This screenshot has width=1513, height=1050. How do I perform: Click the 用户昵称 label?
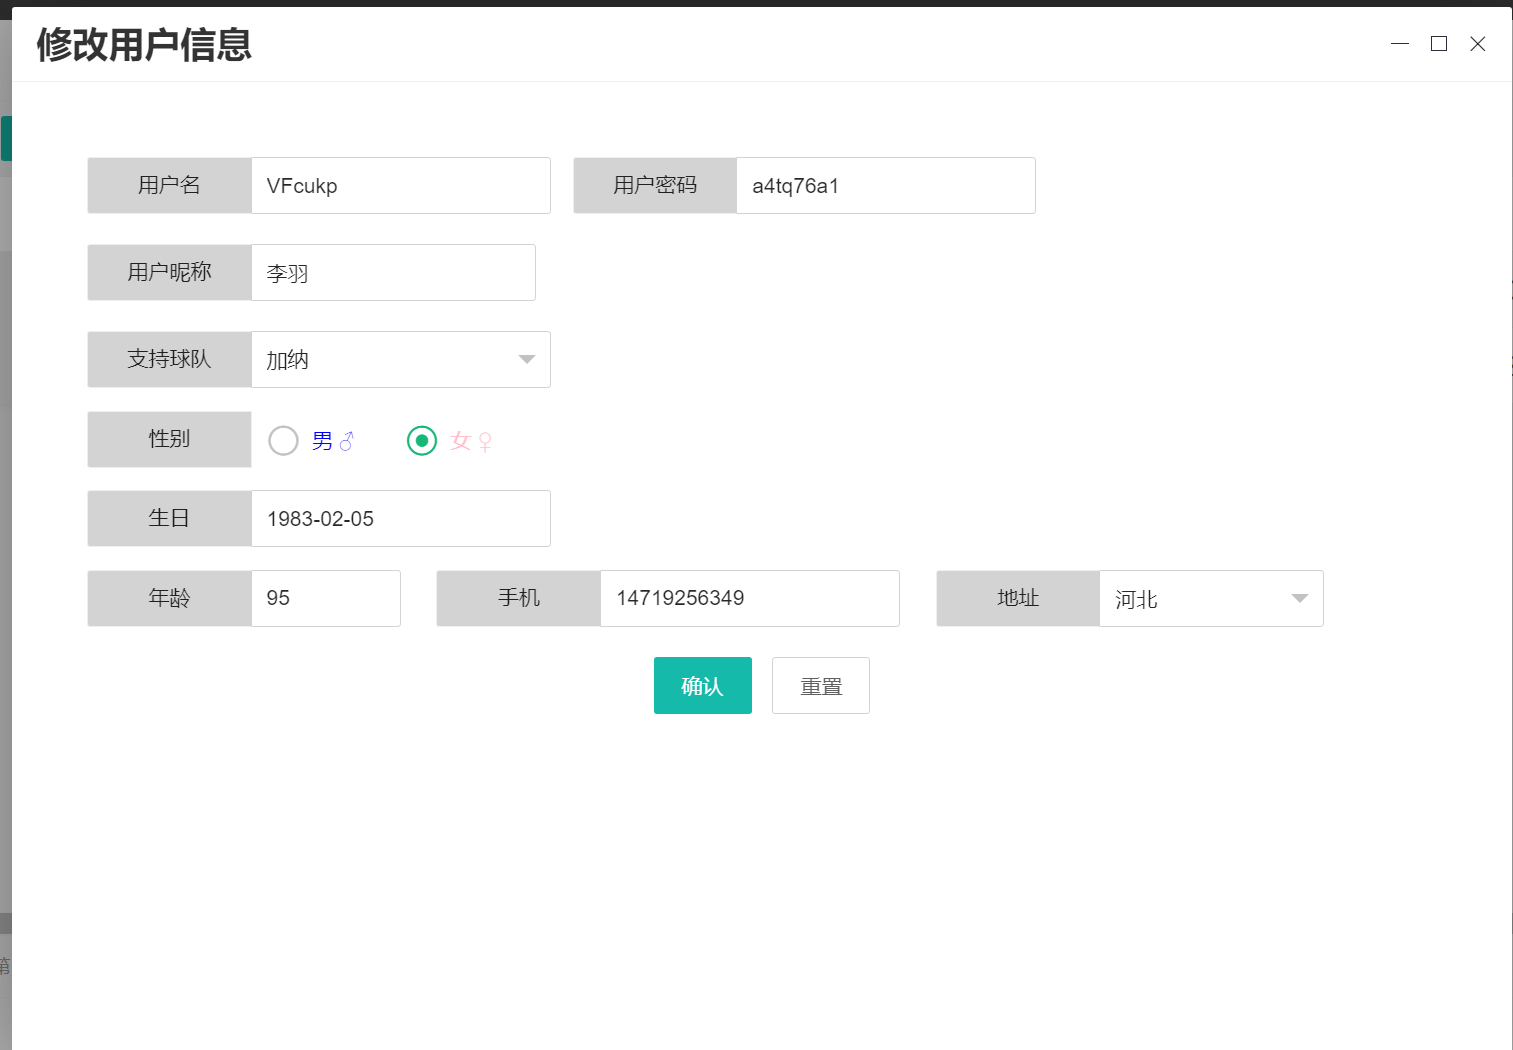[169, 273]
